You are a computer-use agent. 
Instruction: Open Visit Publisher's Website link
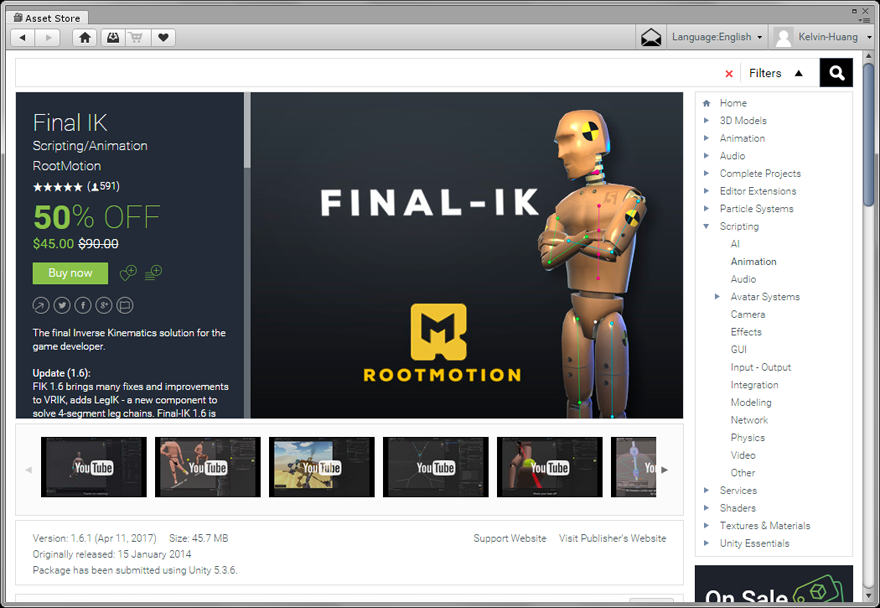click(612, 538)
